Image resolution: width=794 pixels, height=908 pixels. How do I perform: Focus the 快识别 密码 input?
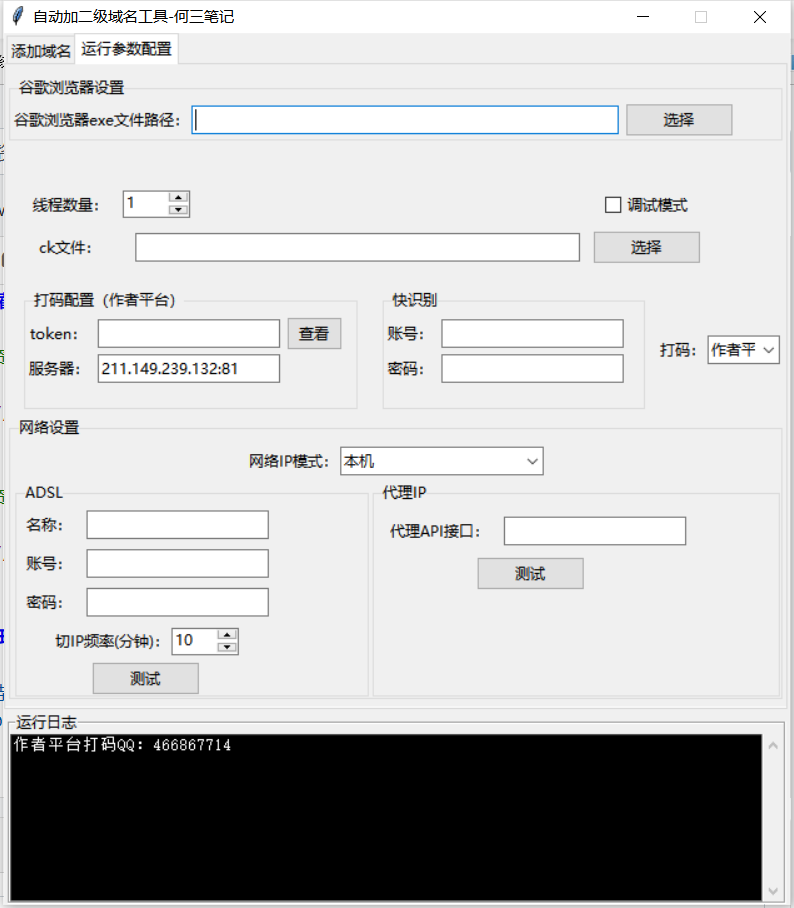click(532, 368)
